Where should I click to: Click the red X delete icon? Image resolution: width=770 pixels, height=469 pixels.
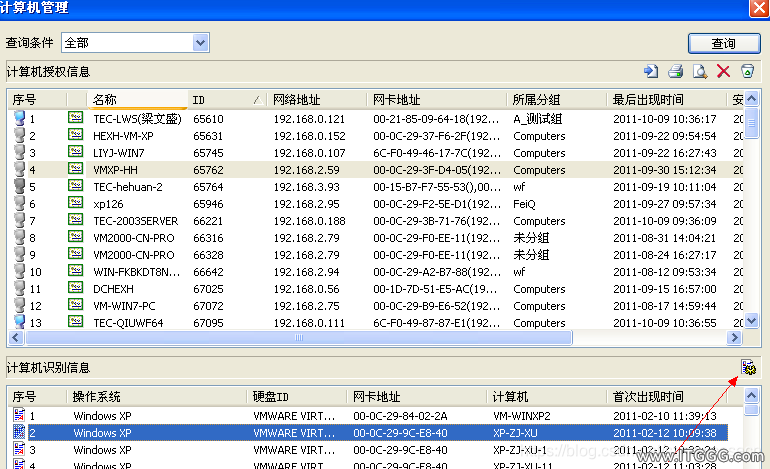723,72
